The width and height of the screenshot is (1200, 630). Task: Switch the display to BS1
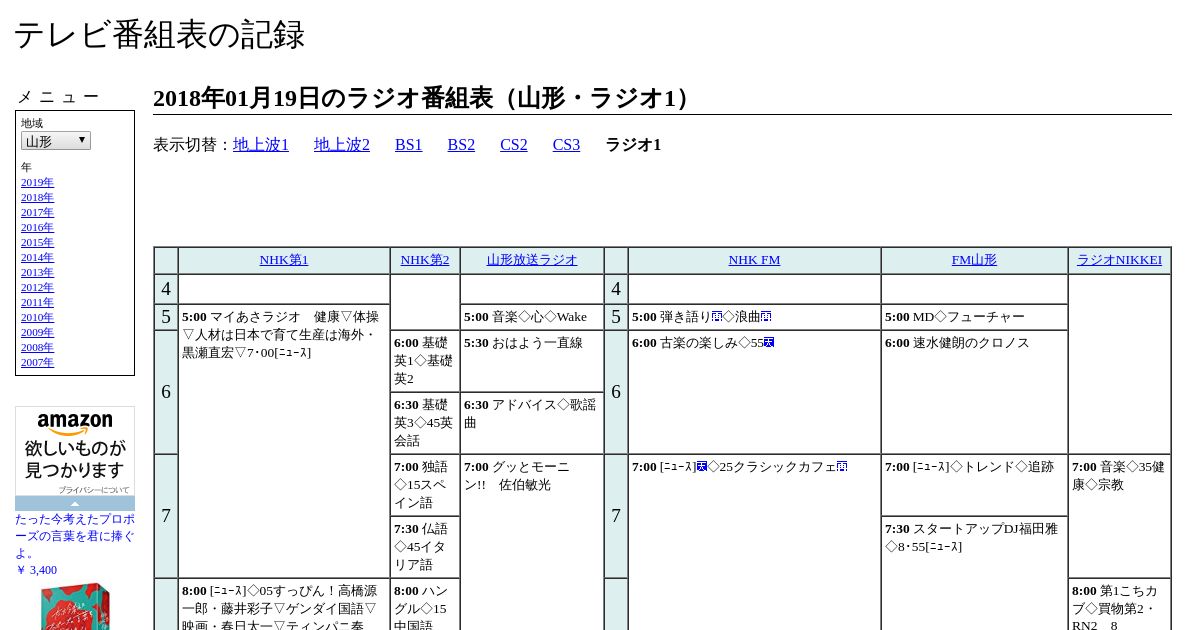tap(409, 144)
